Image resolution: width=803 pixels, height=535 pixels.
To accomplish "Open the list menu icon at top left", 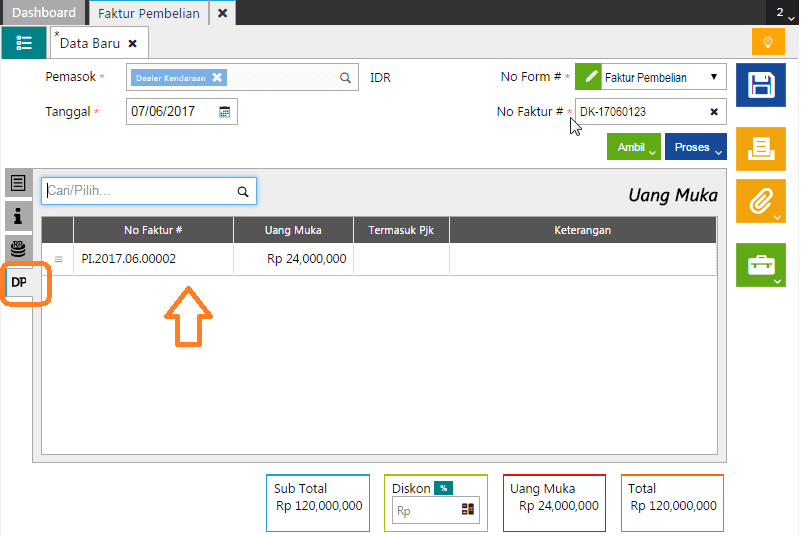I will tap(24, 43).
